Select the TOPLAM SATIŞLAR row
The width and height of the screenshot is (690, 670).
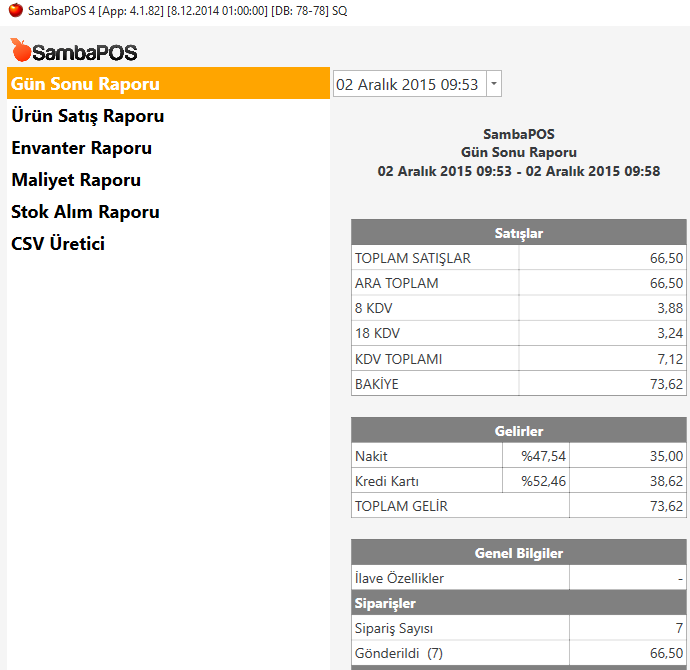[x=435, y=258]
